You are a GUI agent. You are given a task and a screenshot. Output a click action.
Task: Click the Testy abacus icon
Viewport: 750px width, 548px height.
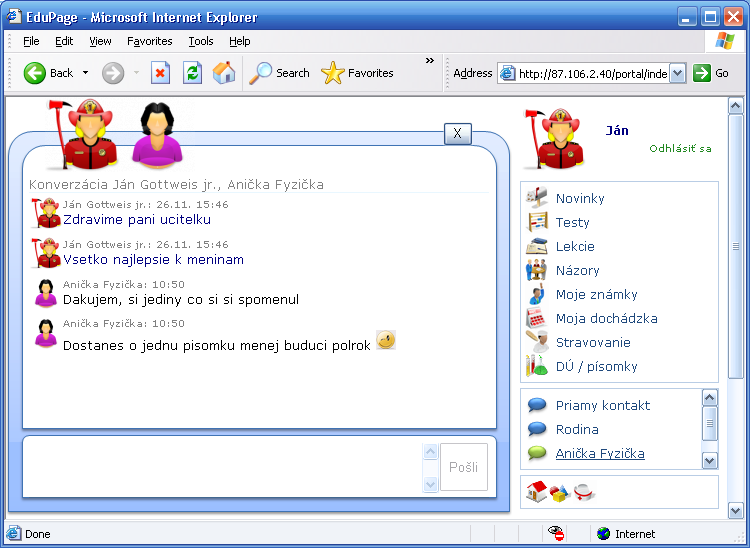(537, 222)
